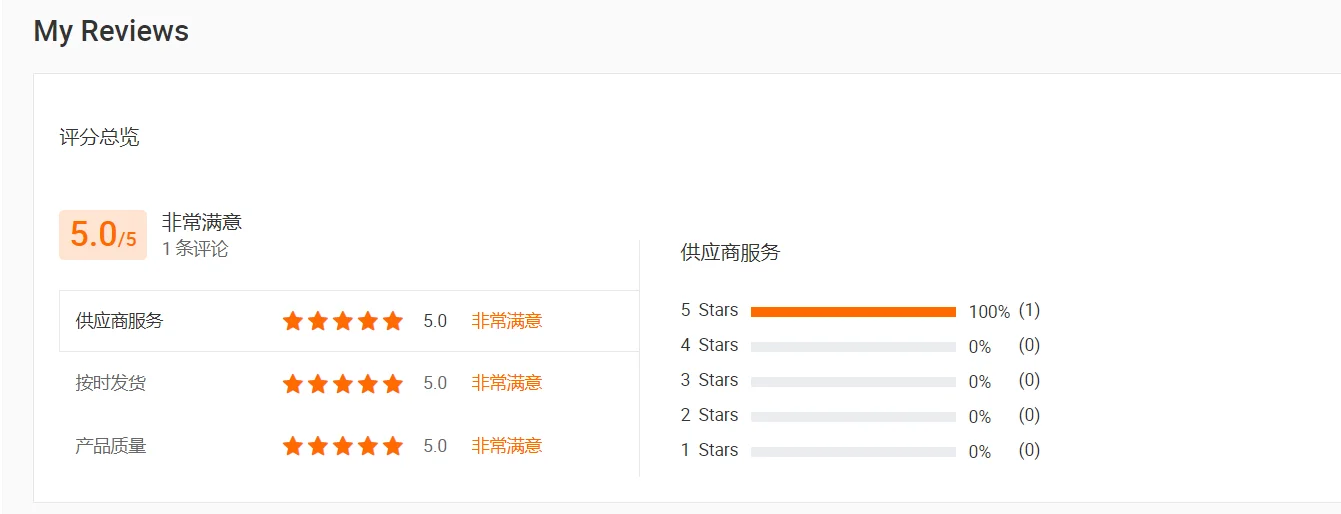Click the 4 Stars rating bar
1341x514 pixels.
point(853,347)
